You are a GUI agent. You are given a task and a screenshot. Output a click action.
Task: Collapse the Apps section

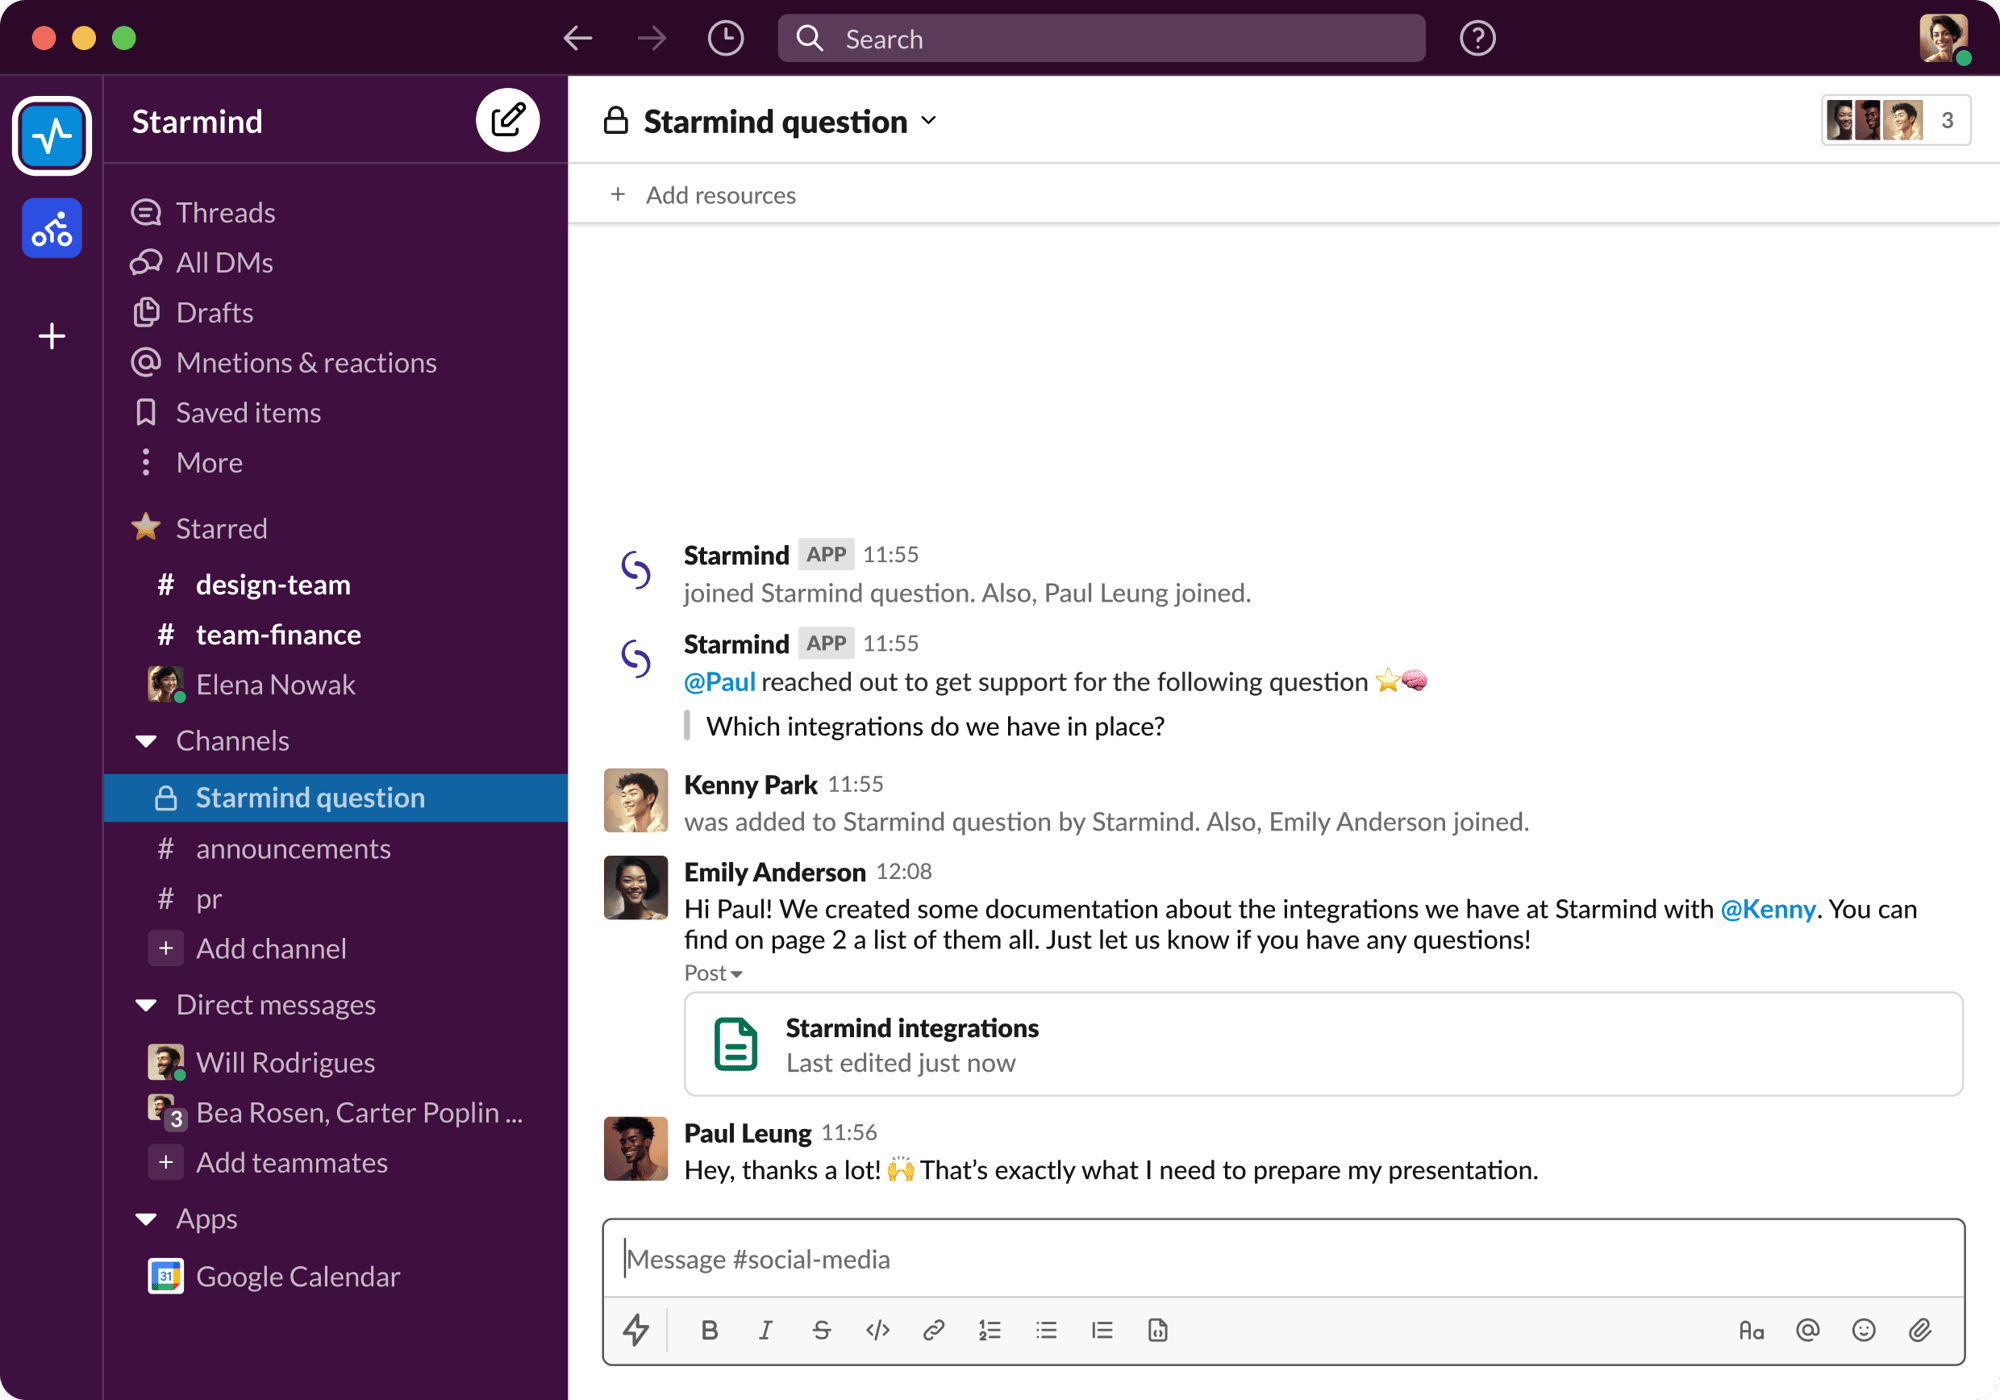tap(146, 1219)
